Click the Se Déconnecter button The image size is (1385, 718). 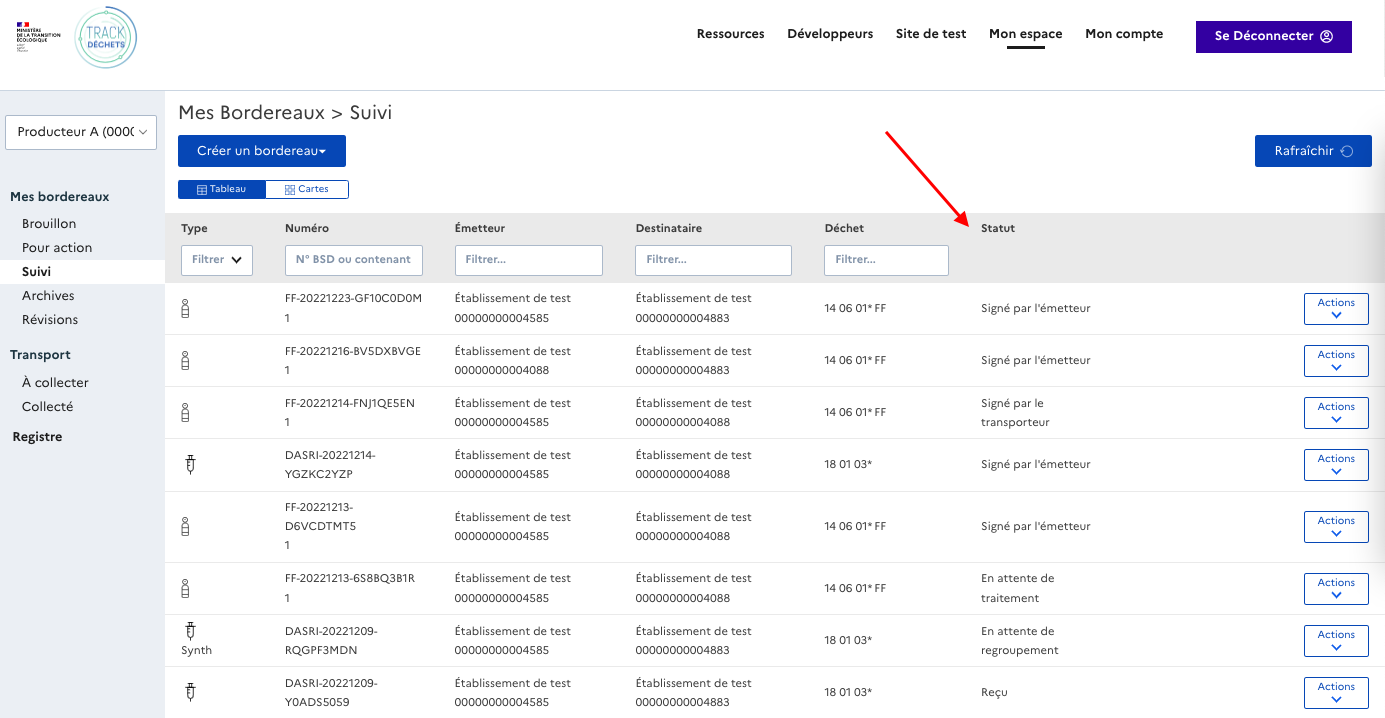click(1273, 36)
